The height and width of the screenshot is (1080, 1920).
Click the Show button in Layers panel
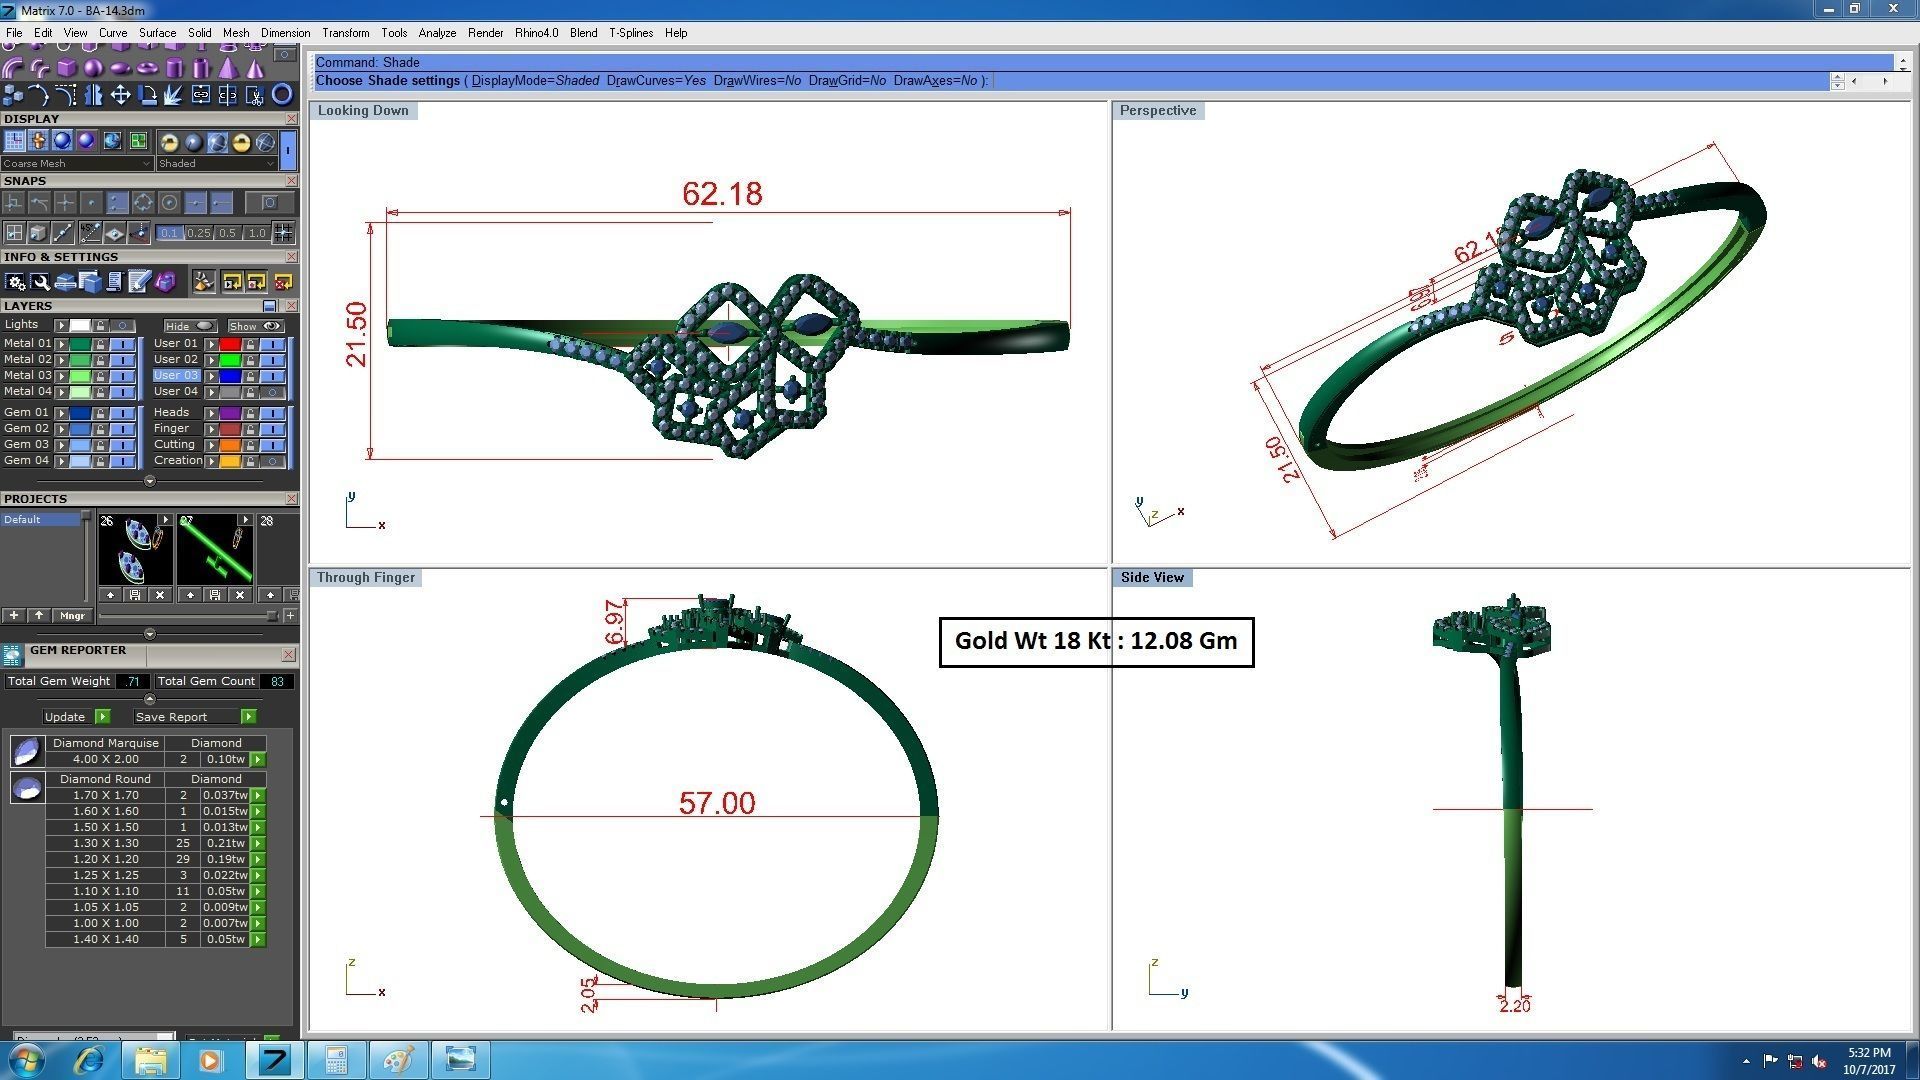[255, 326]
